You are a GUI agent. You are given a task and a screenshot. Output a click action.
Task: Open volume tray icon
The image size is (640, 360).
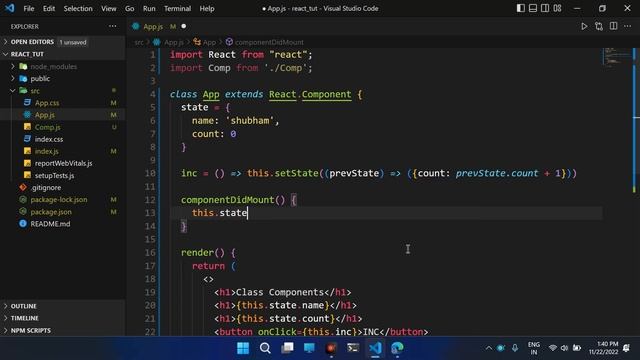(x=564, y=348)
